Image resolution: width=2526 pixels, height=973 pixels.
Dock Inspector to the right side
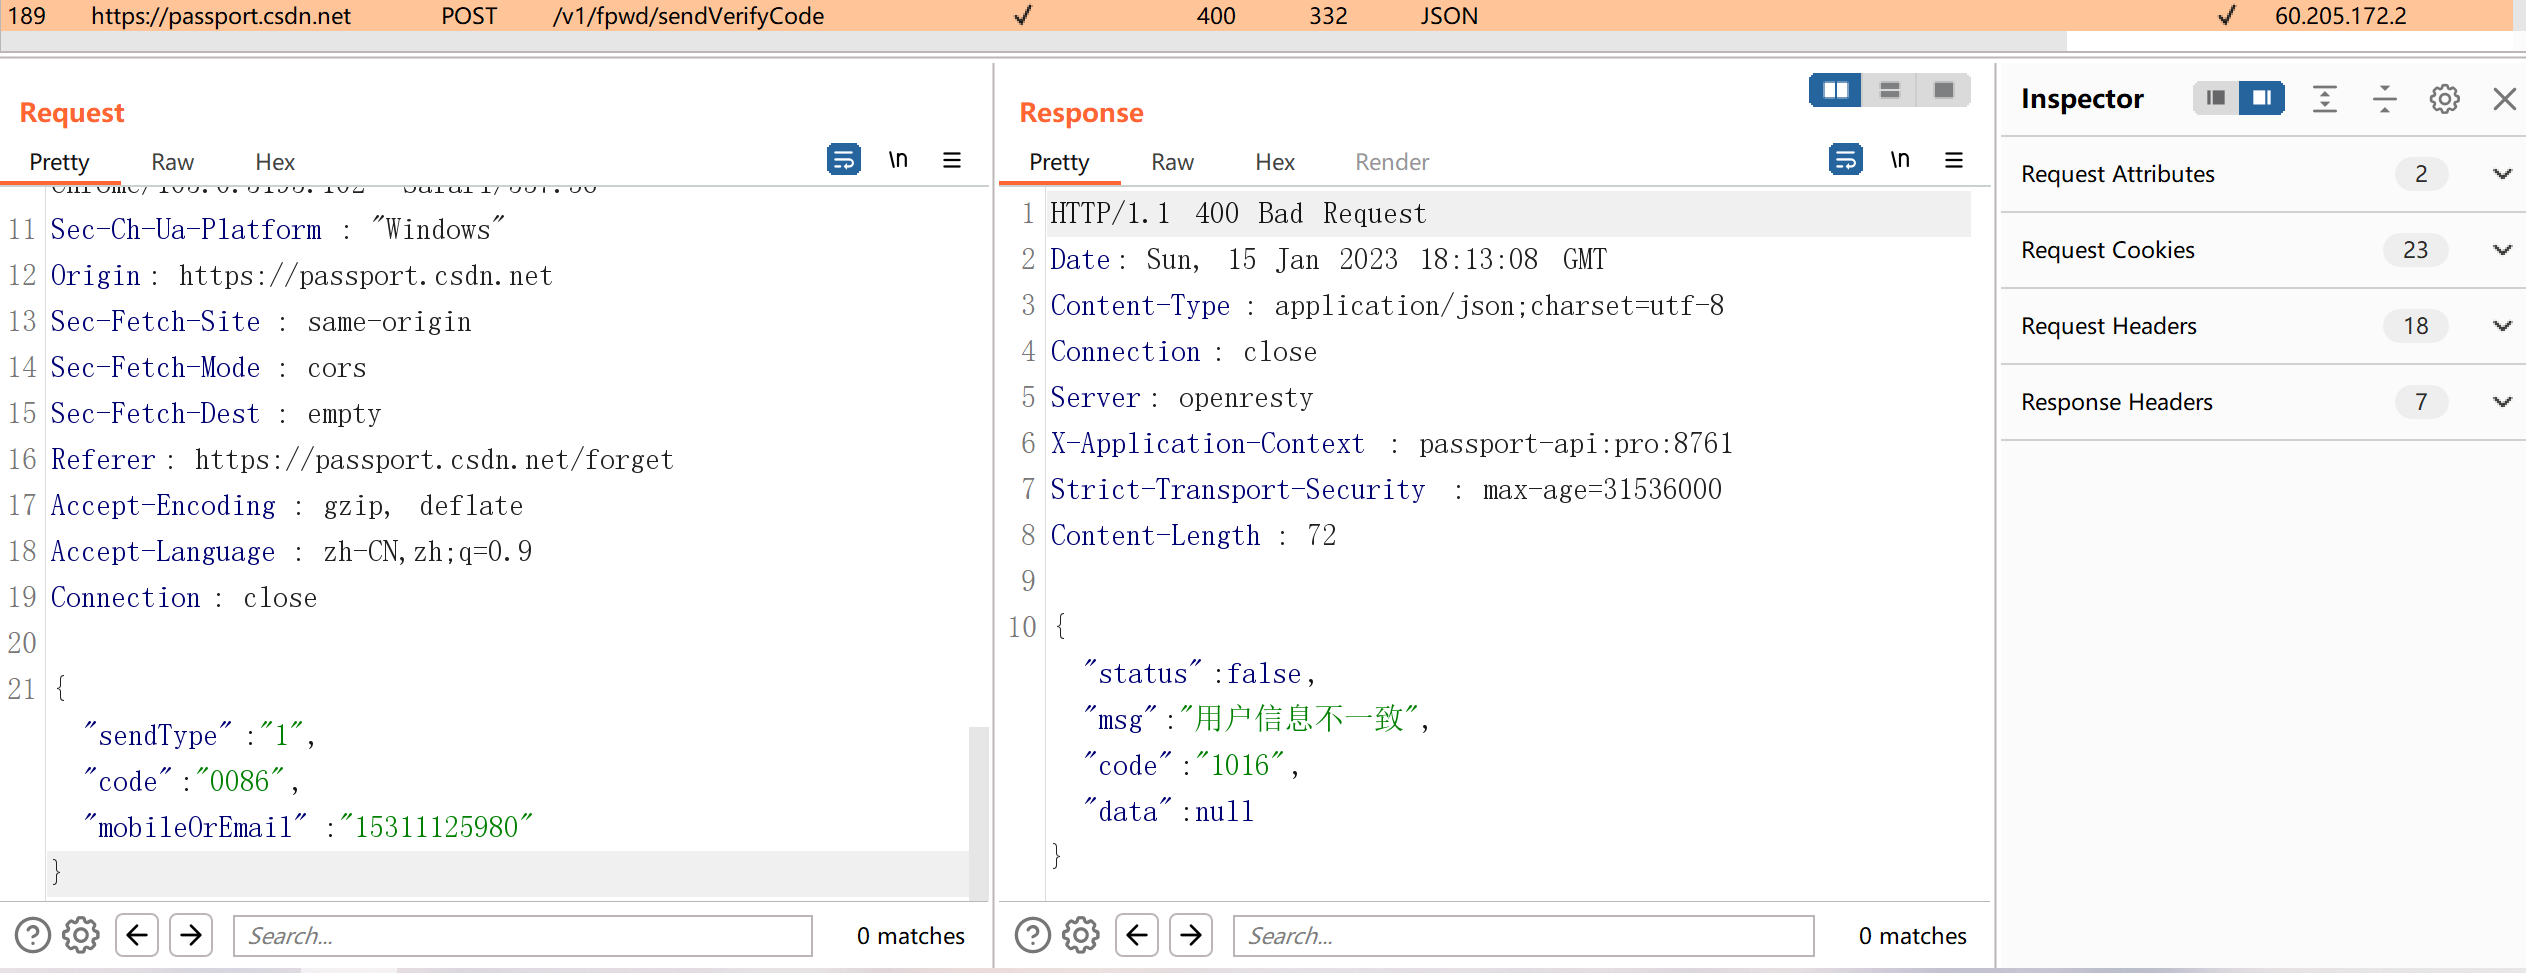click(2262, 98)
